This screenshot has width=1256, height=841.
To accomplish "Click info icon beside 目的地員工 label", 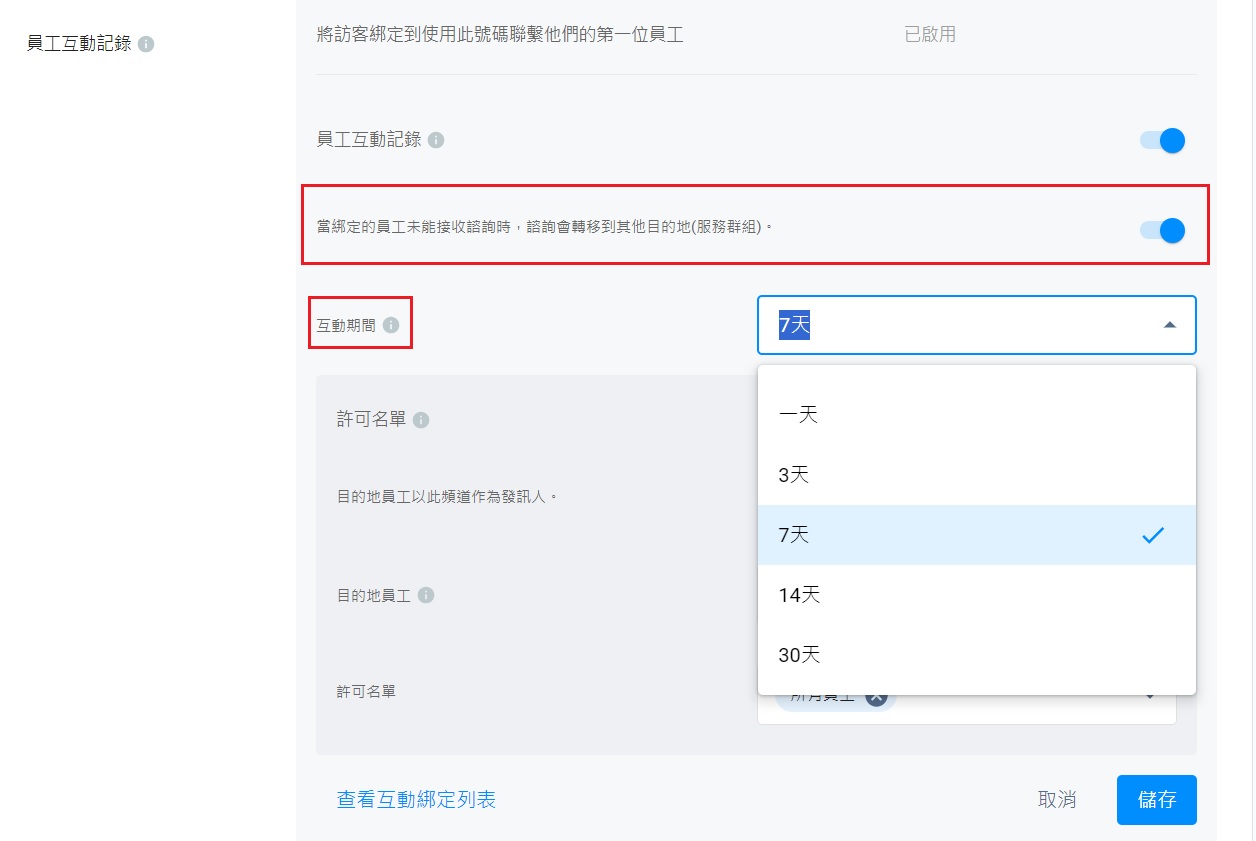I will [426, 596].
